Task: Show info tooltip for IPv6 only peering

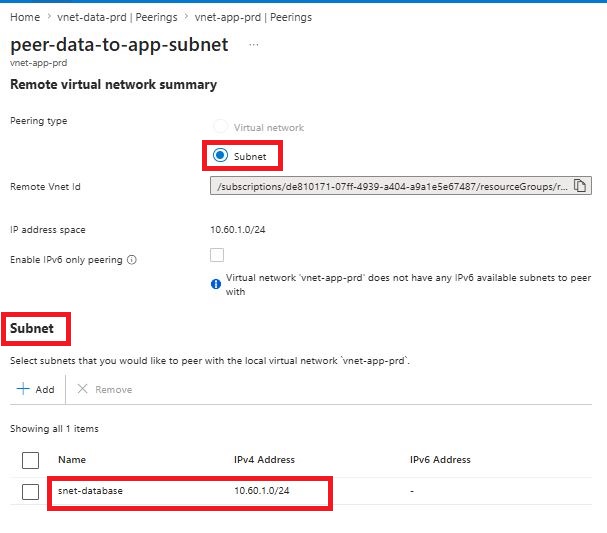Action: pyautogui.click(x=132, y=260)
